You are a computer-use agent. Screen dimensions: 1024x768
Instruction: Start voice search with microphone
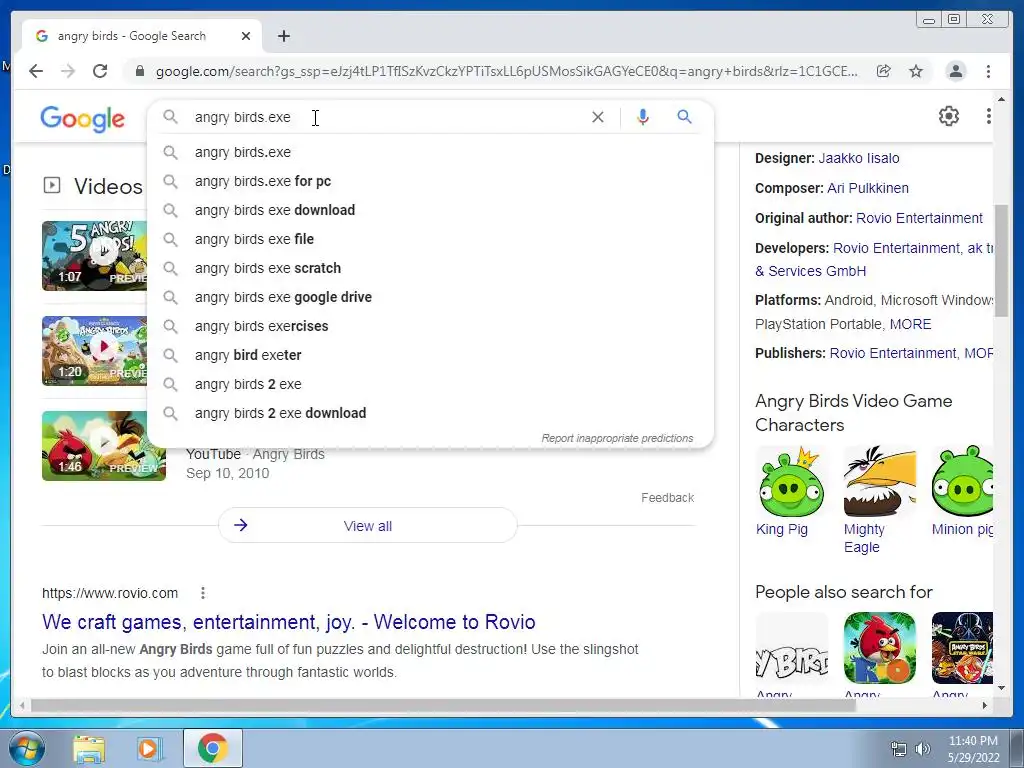click(x=643, y=117)
